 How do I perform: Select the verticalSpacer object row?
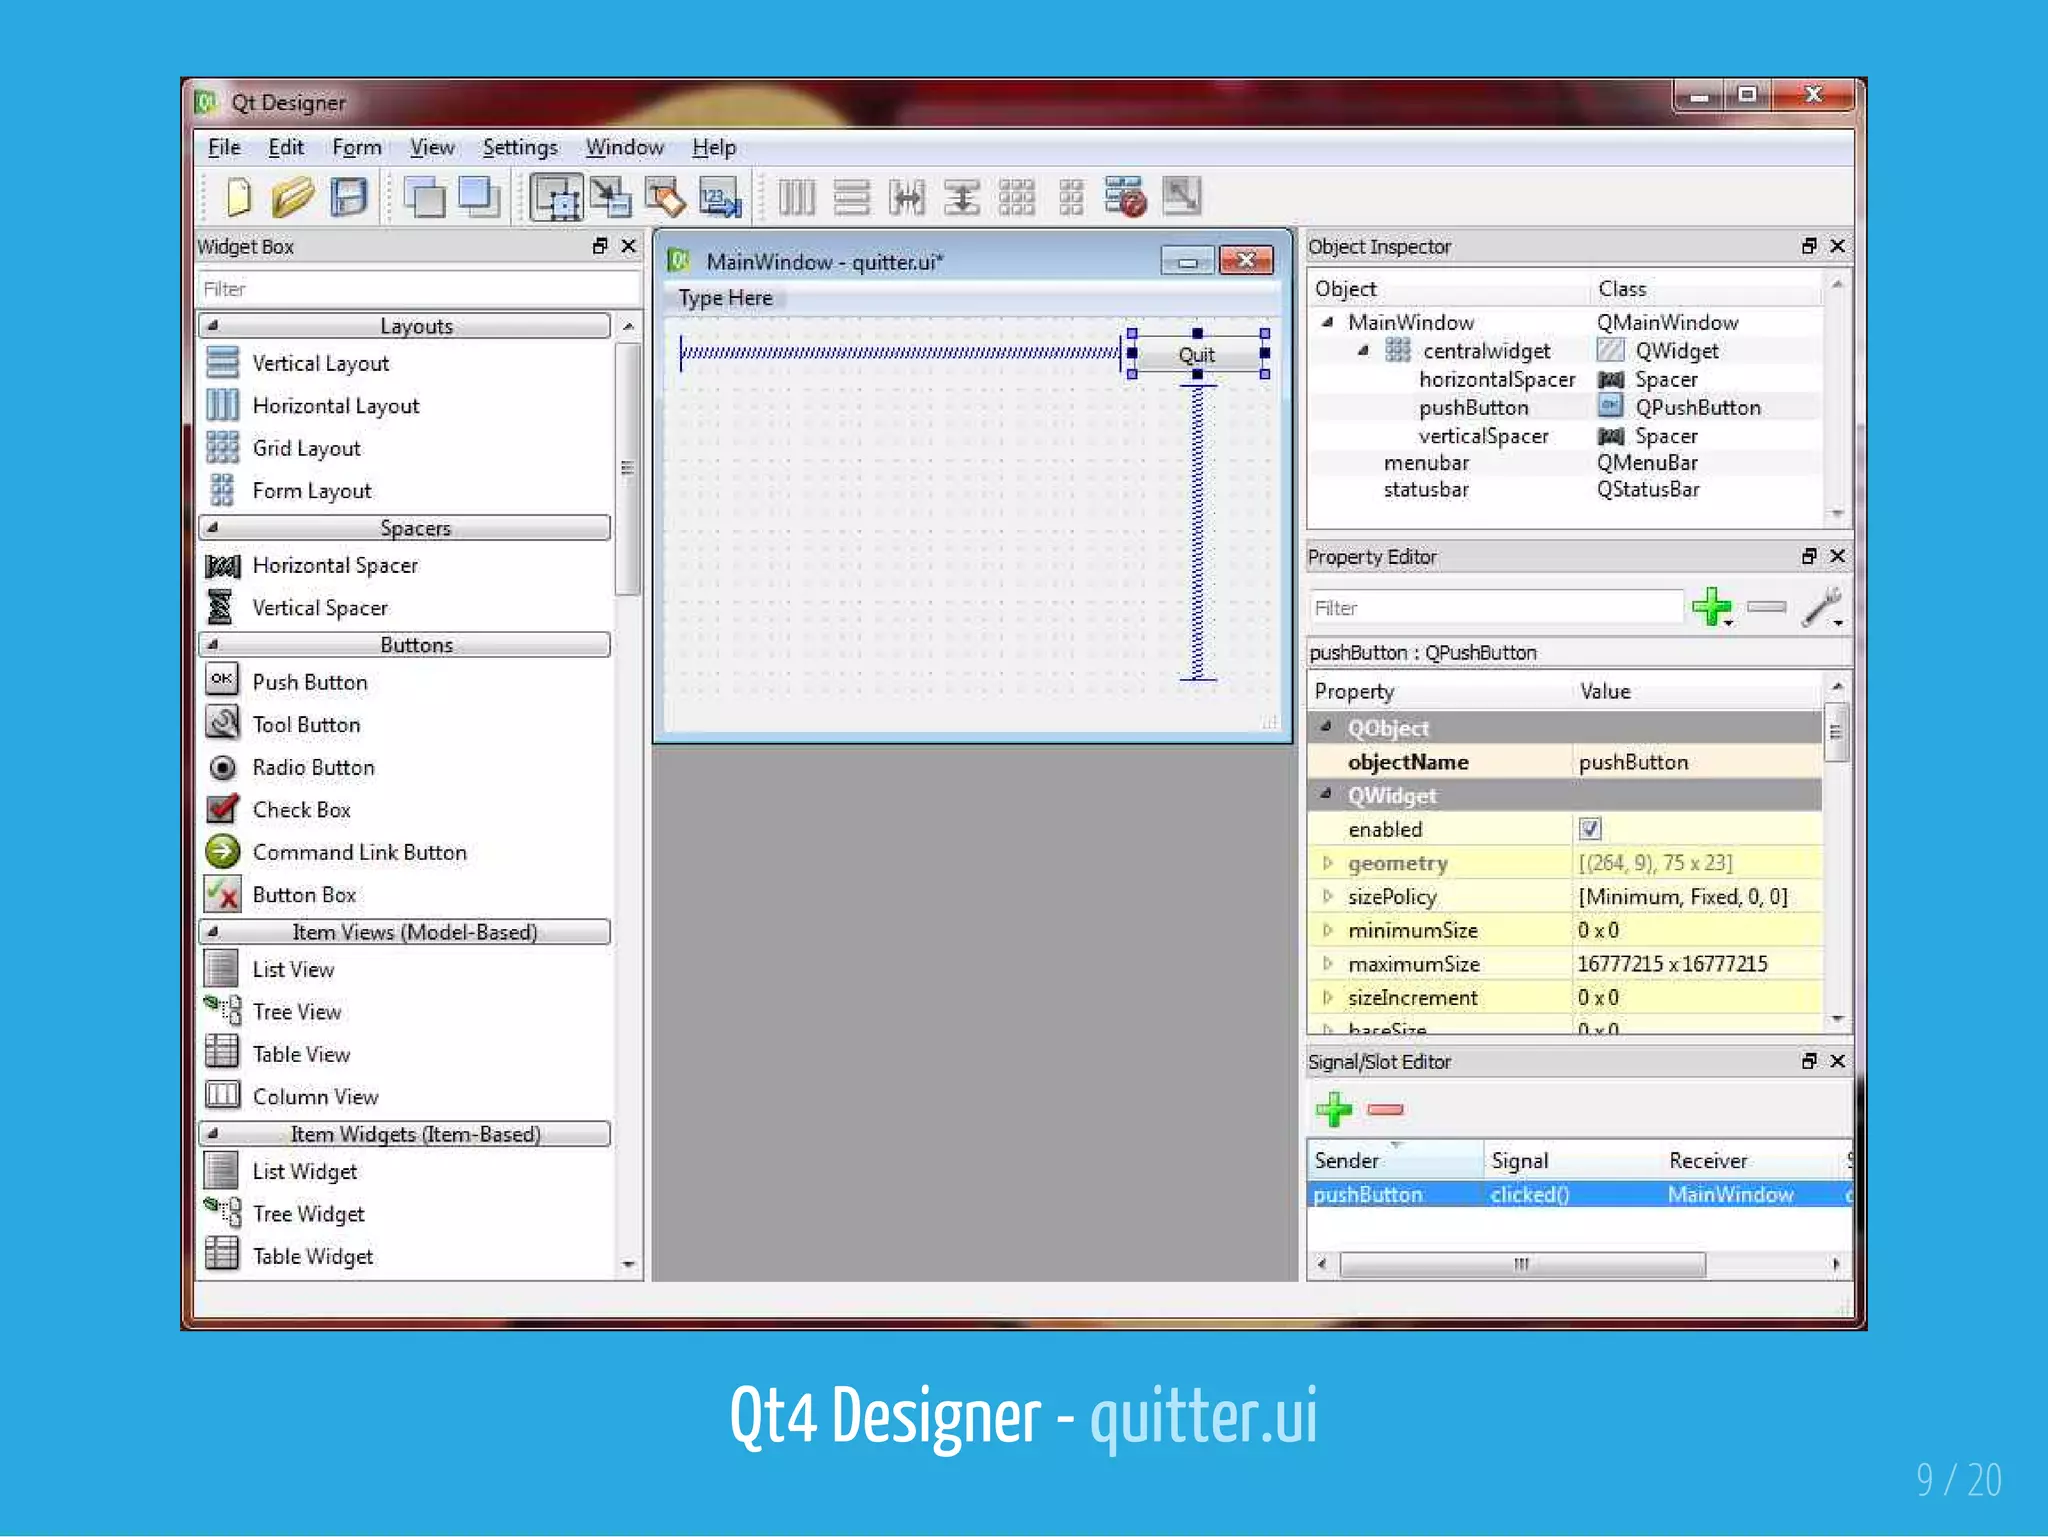(1565, 436)
